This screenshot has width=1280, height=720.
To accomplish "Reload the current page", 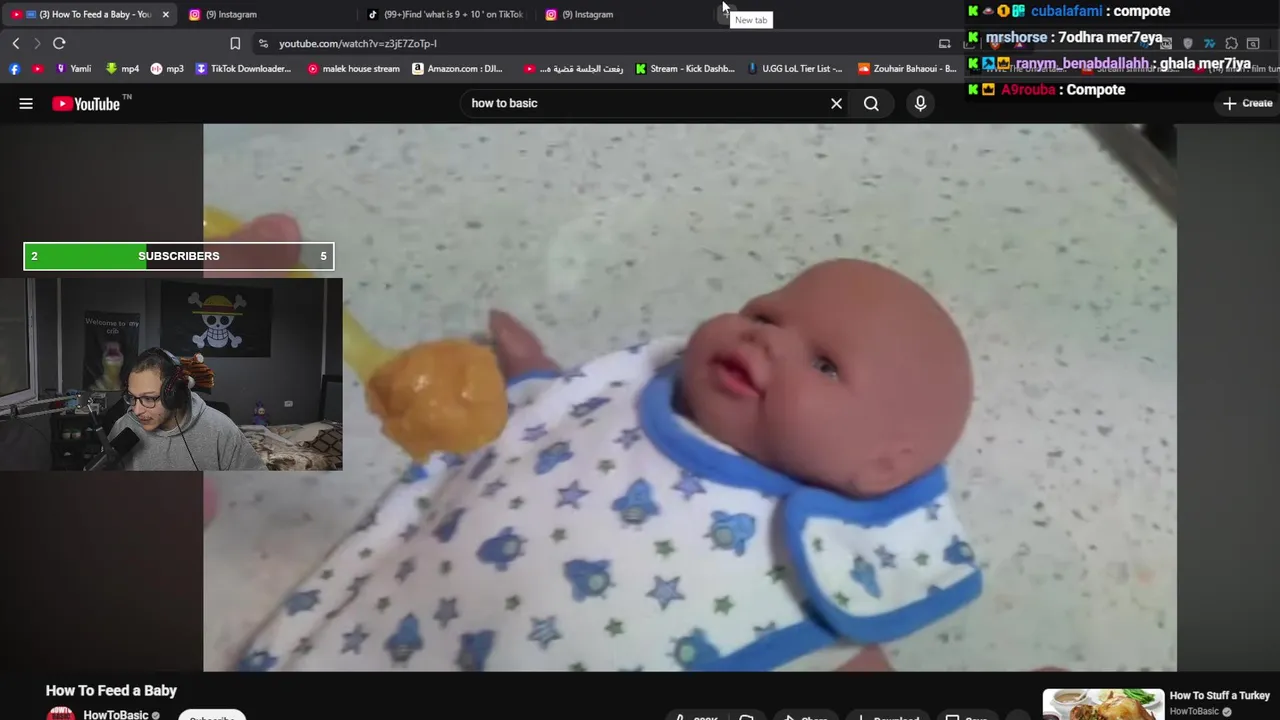I will pos(59,43).
